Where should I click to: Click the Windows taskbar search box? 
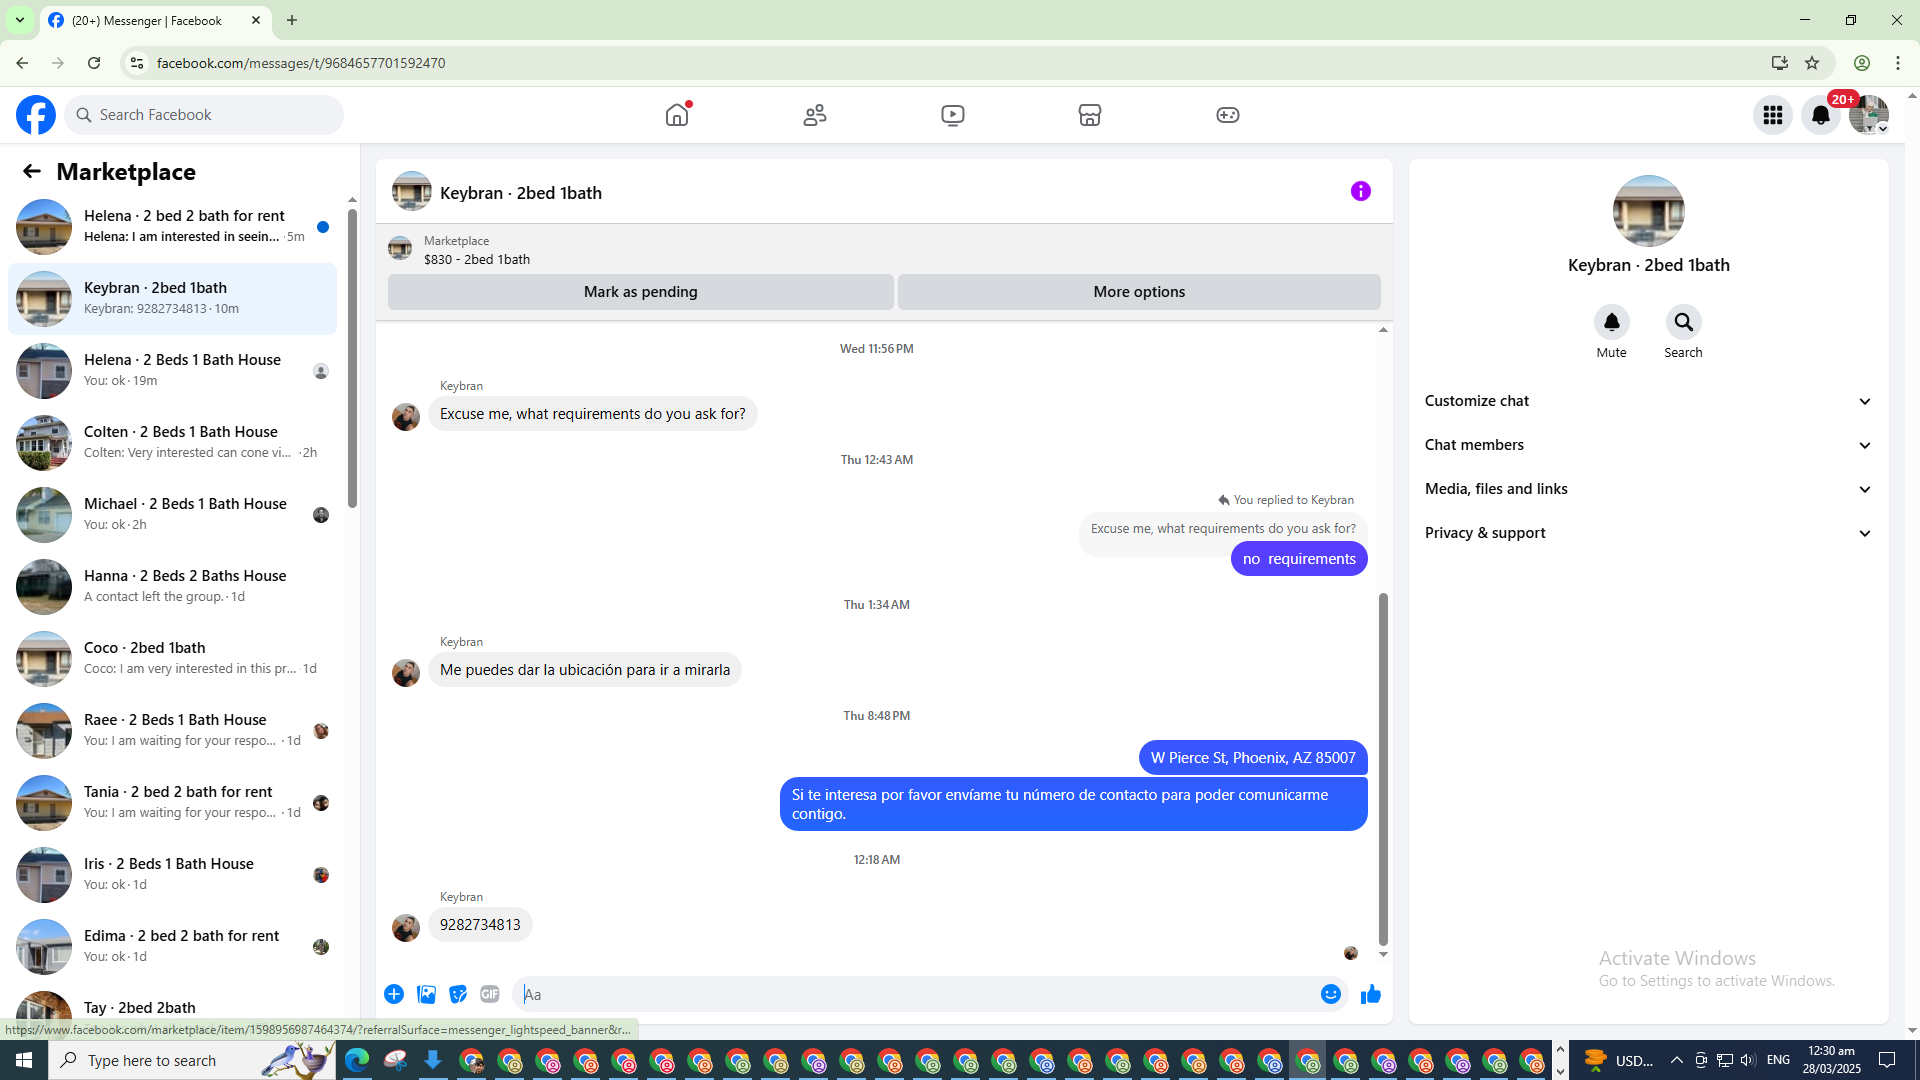192,1060
